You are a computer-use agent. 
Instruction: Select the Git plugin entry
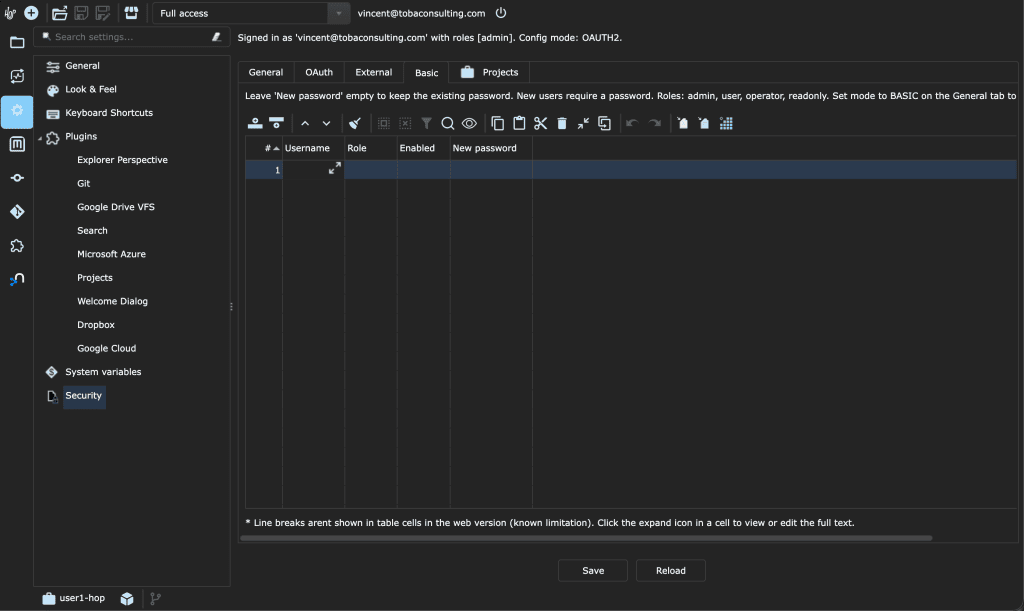(x=84, y=183)
